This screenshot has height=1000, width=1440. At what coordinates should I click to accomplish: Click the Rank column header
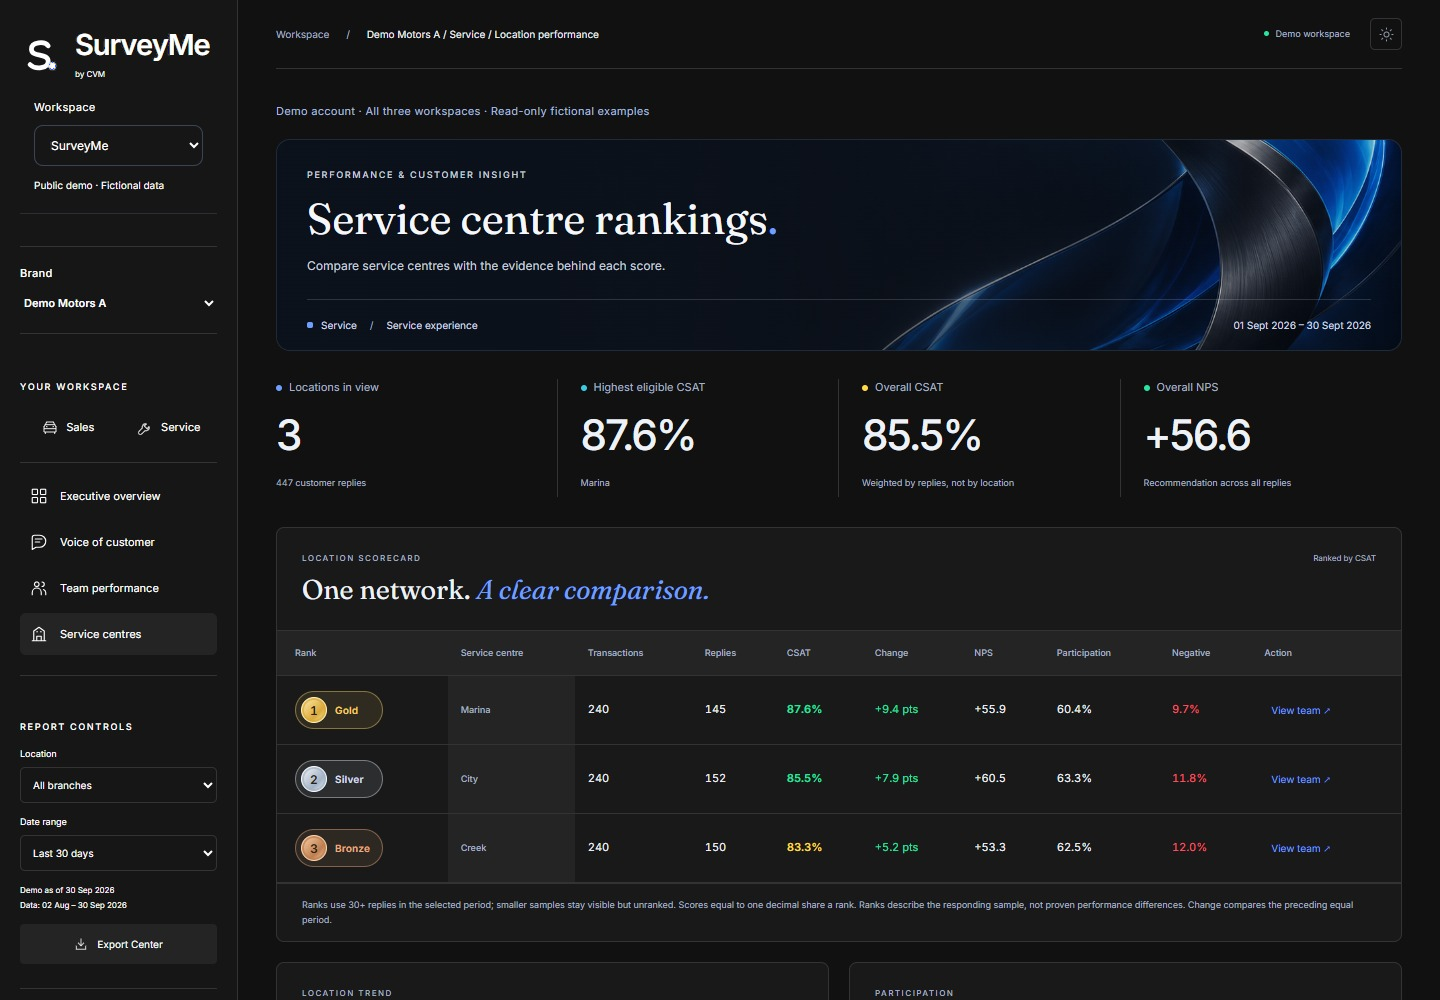coord(305,653)
